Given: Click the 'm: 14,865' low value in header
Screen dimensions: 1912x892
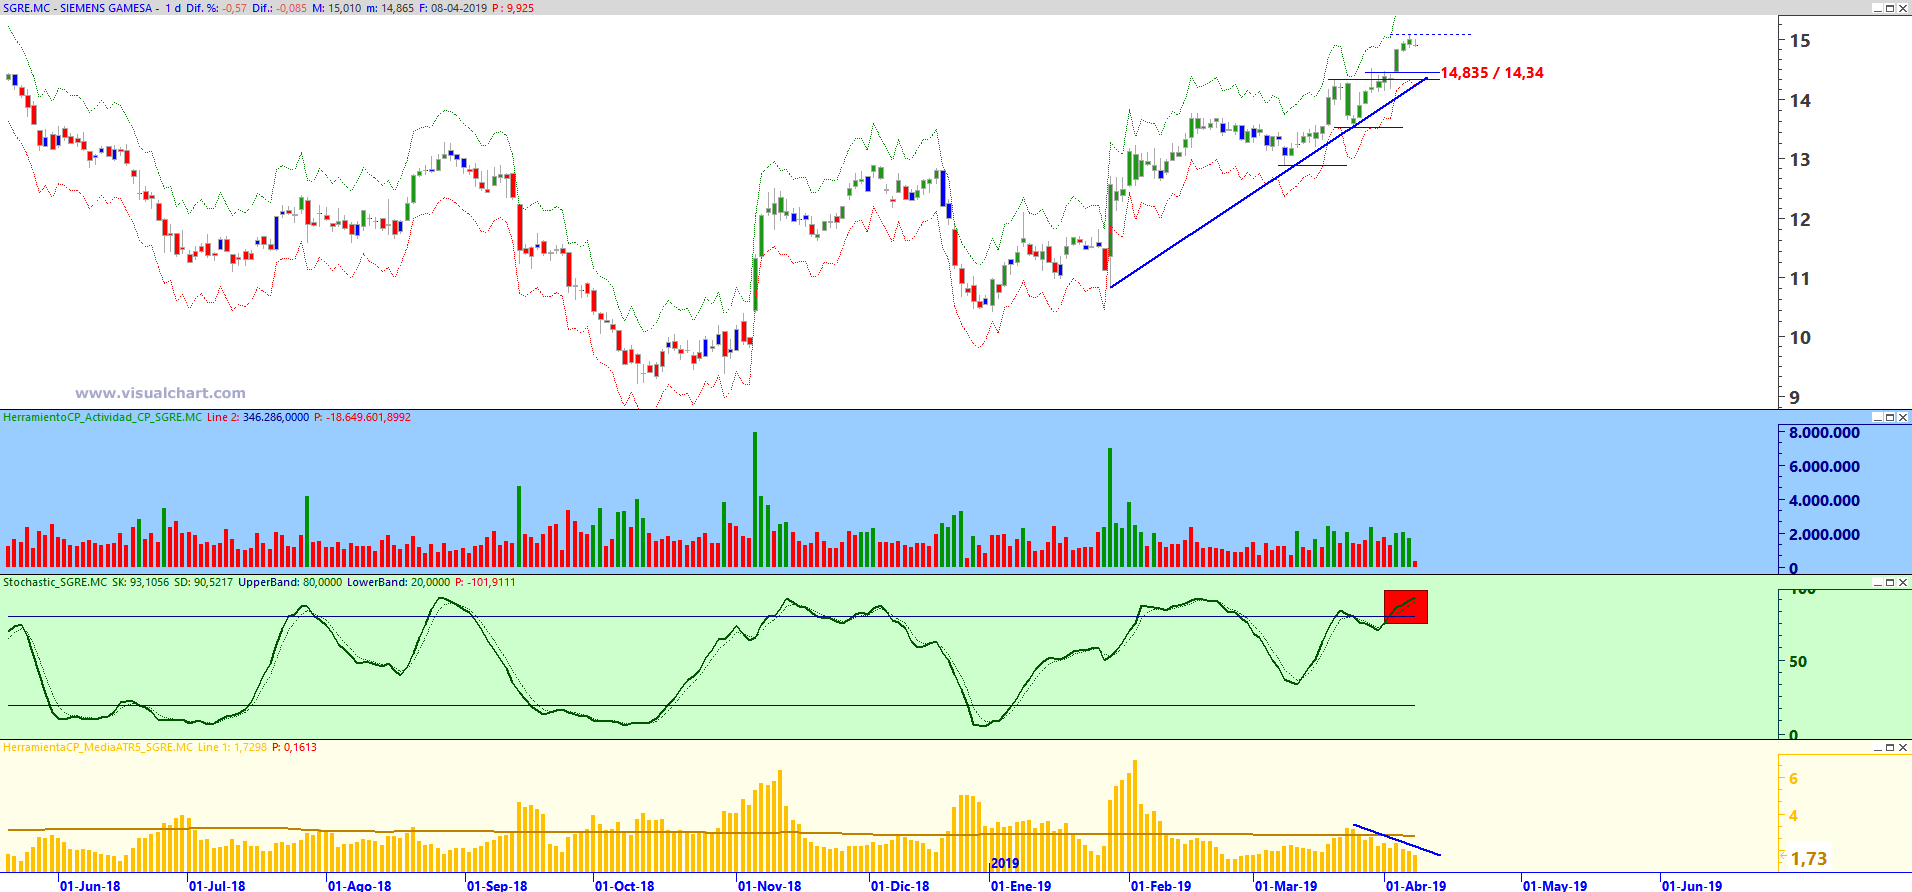Looking at the screenshot, I should [x=390, y=8].
